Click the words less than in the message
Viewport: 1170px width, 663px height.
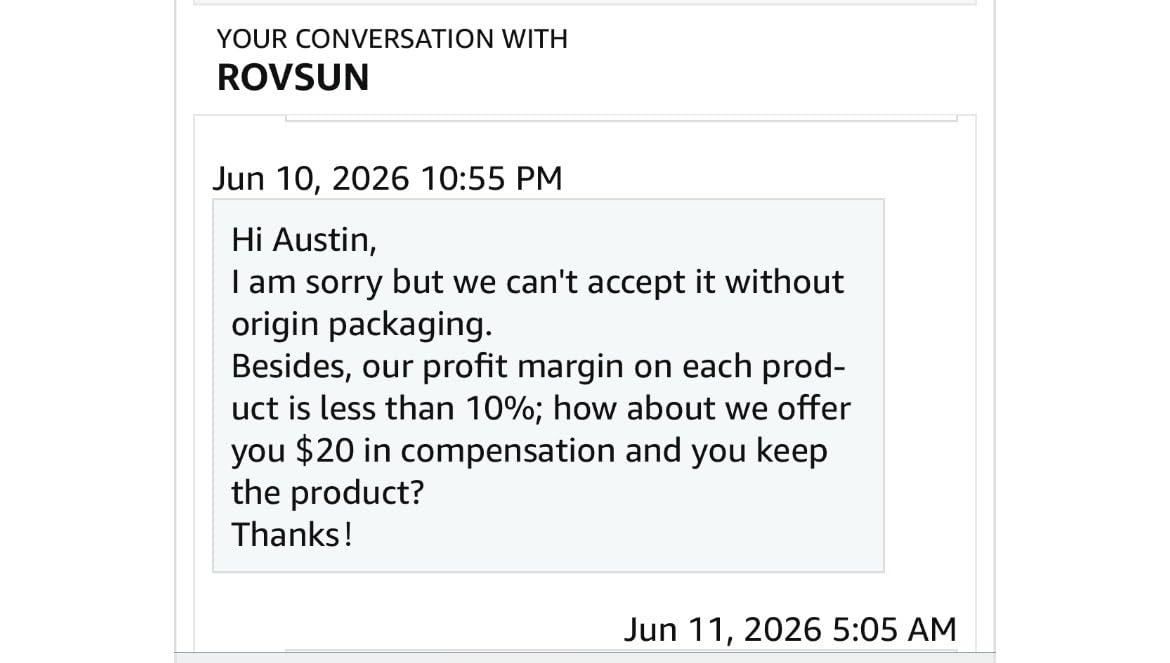coord(388,409)
